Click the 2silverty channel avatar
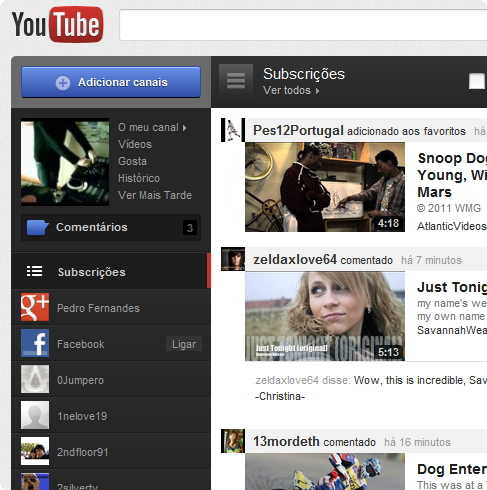 click(x=35, y=481)
